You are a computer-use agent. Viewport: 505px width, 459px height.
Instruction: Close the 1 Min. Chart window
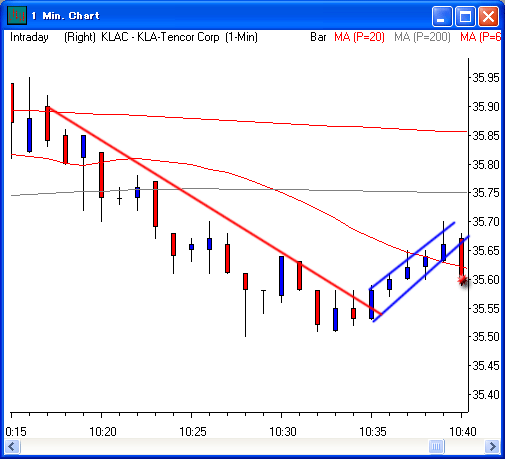click(488, 16)
